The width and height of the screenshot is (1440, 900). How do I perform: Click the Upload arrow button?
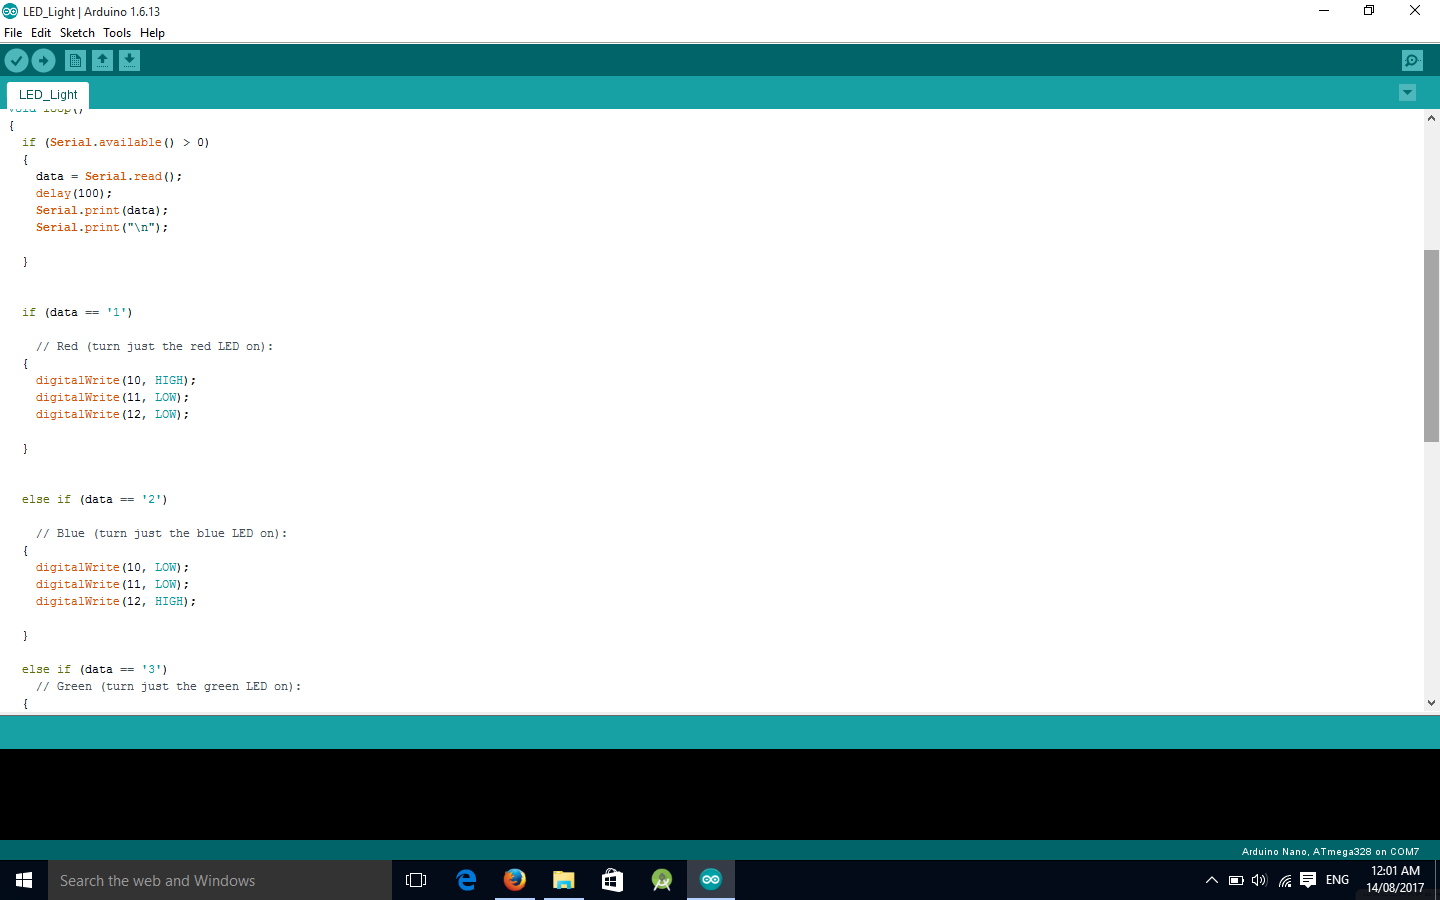(44, 61)
